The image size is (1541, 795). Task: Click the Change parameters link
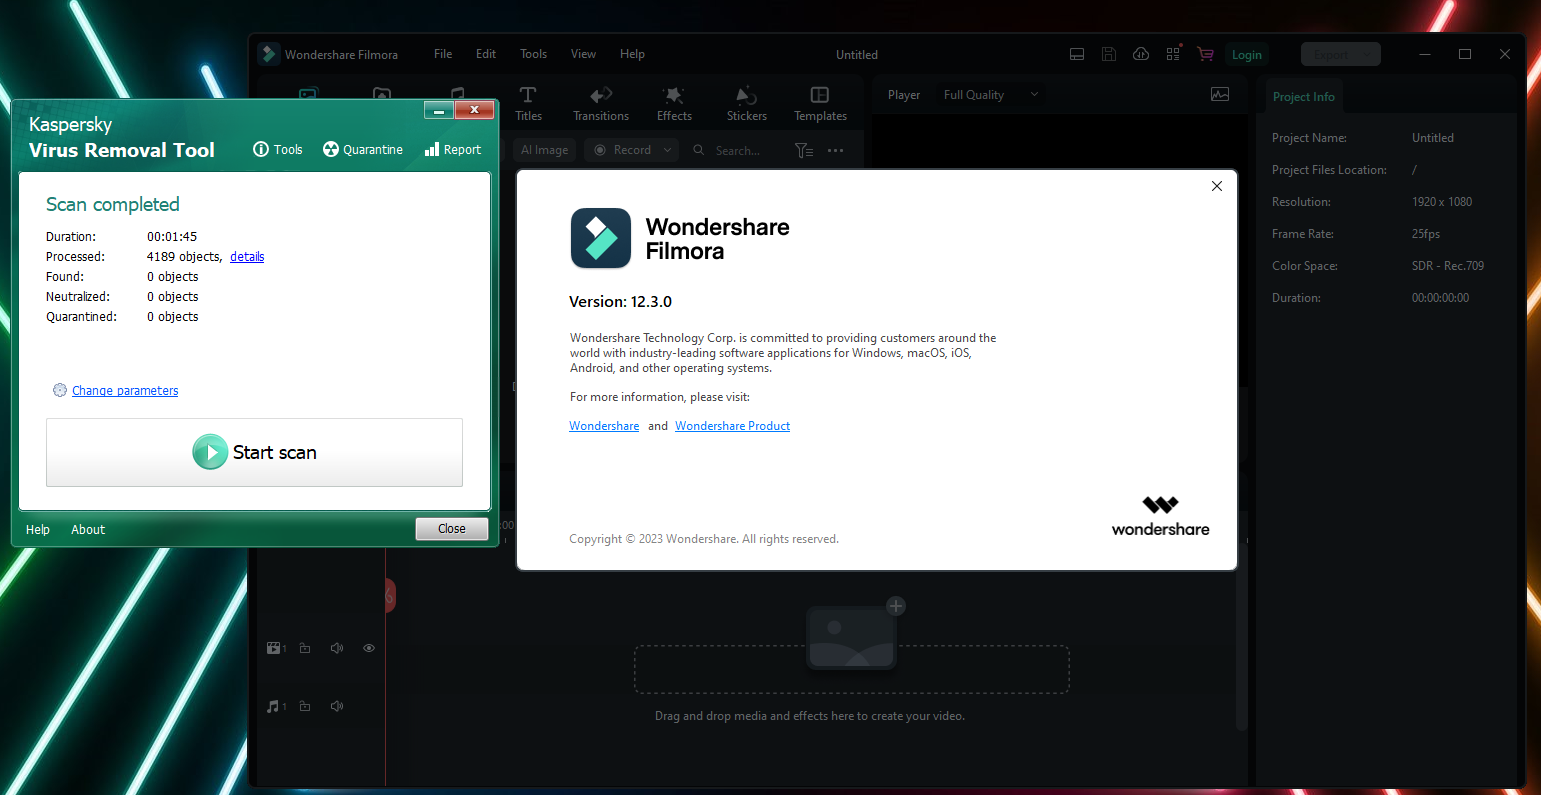coord(125,391)
